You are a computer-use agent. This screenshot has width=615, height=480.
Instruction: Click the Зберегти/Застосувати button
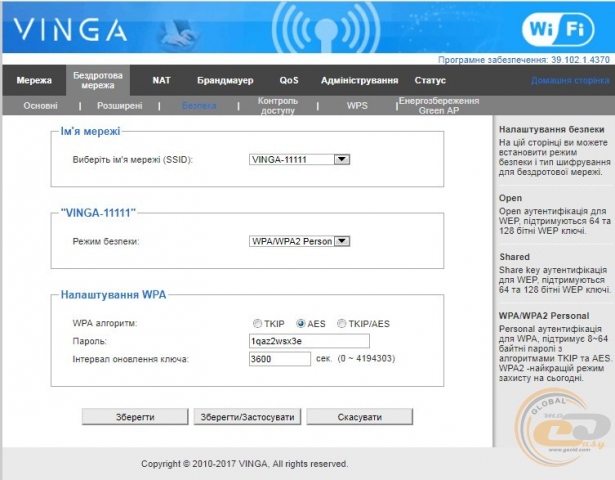pyautogui.click(x=247, y=417)
